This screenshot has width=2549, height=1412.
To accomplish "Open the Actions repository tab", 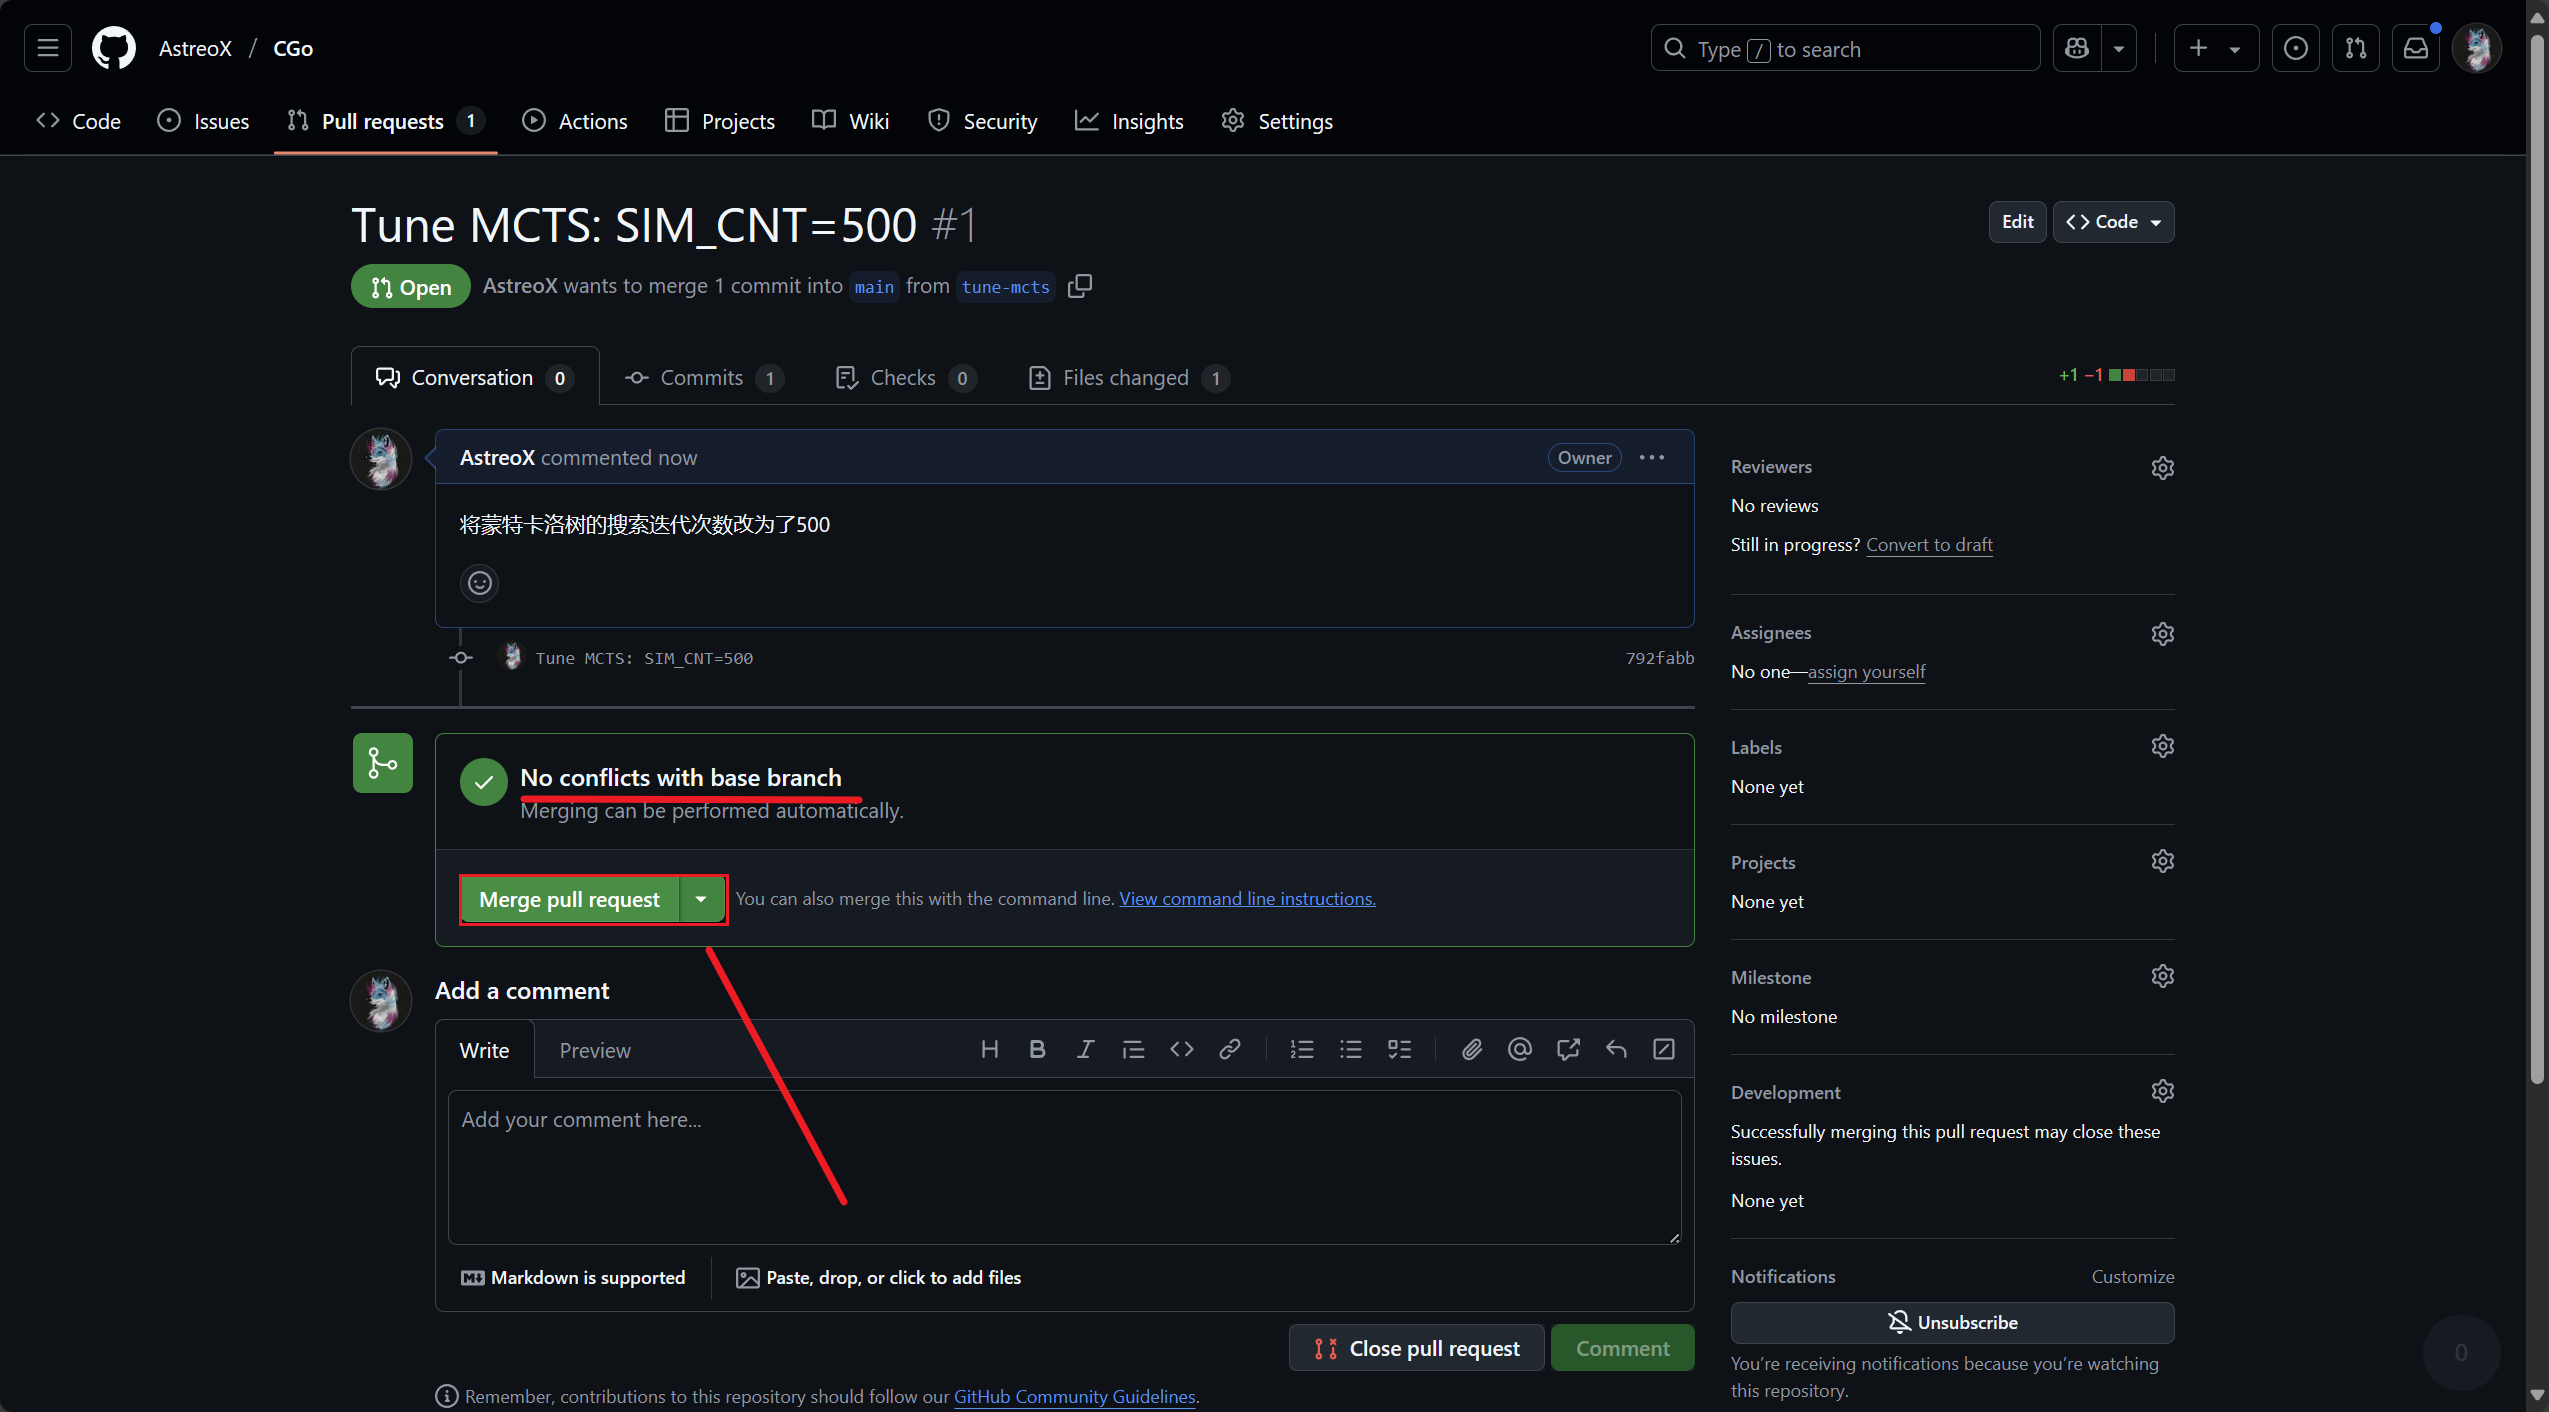I will click(x=575, y=121).
